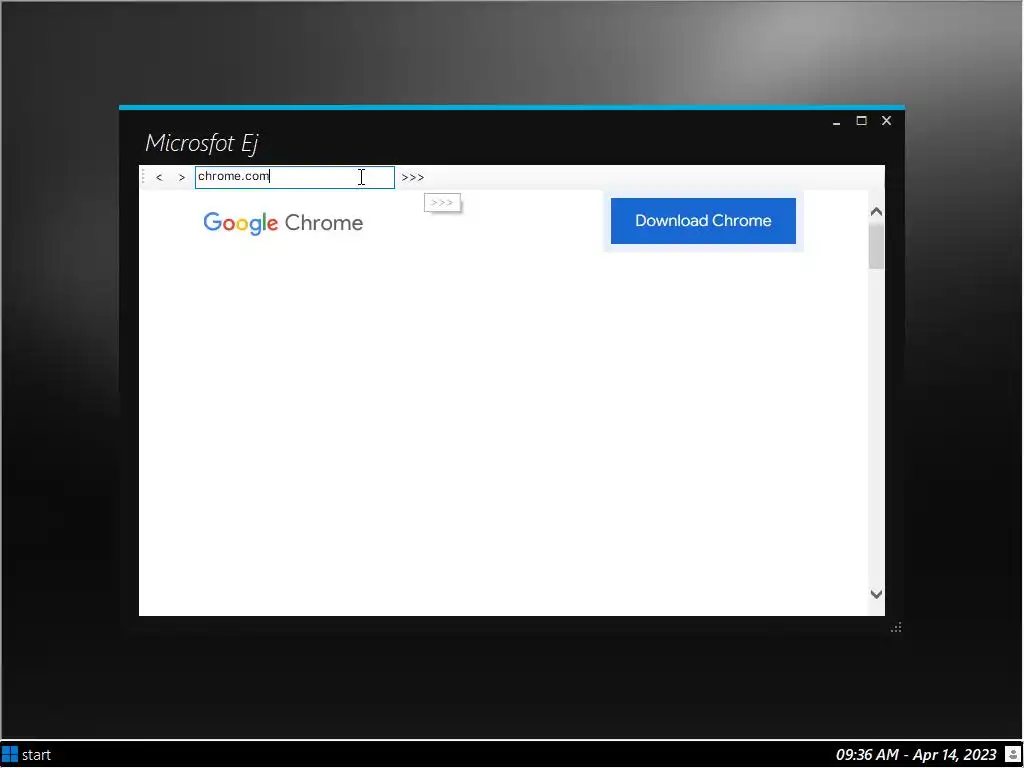Click the resize grip at window corner
Screen dimensions: 1024x768
click(896, 627)
